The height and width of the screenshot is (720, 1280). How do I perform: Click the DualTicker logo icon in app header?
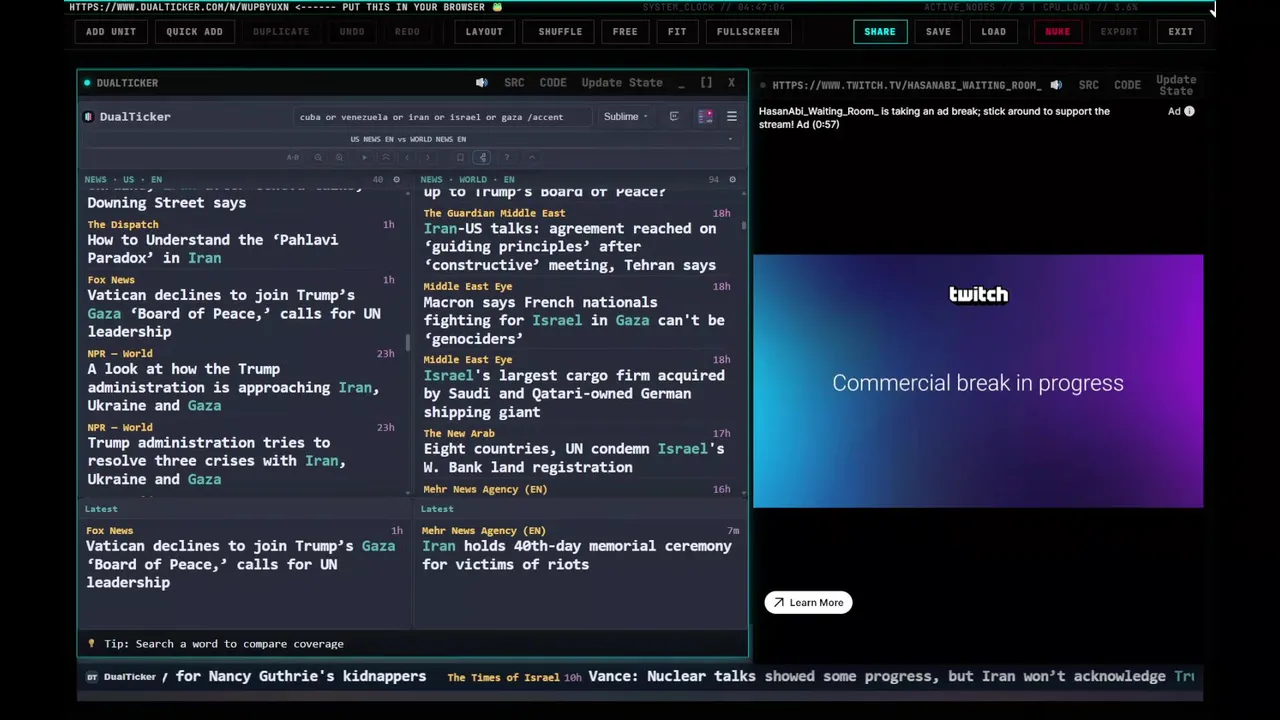coord(89,117)
